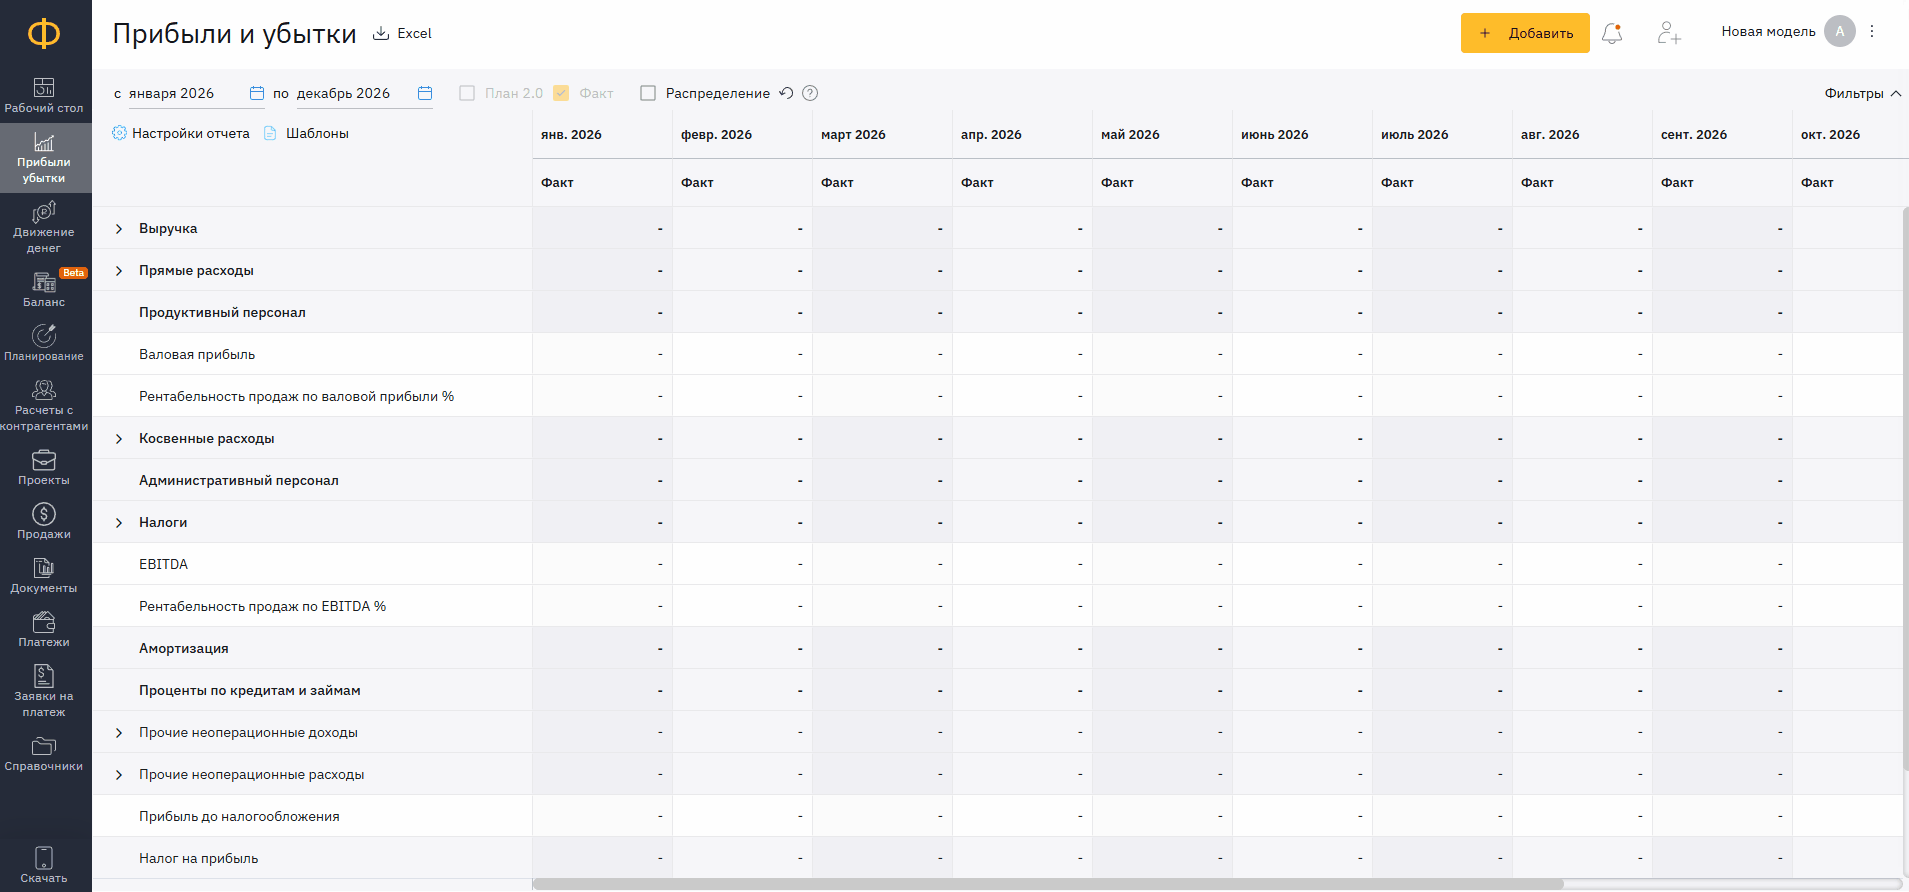Open the distribution help question icon
This screenshot has width=1909, height=892.
pyautogui.click(x=810, y=93)
